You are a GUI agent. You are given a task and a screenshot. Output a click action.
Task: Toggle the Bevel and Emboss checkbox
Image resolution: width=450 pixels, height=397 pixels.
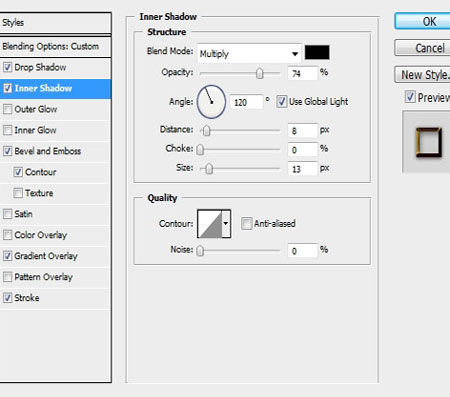tap(7, 151)
